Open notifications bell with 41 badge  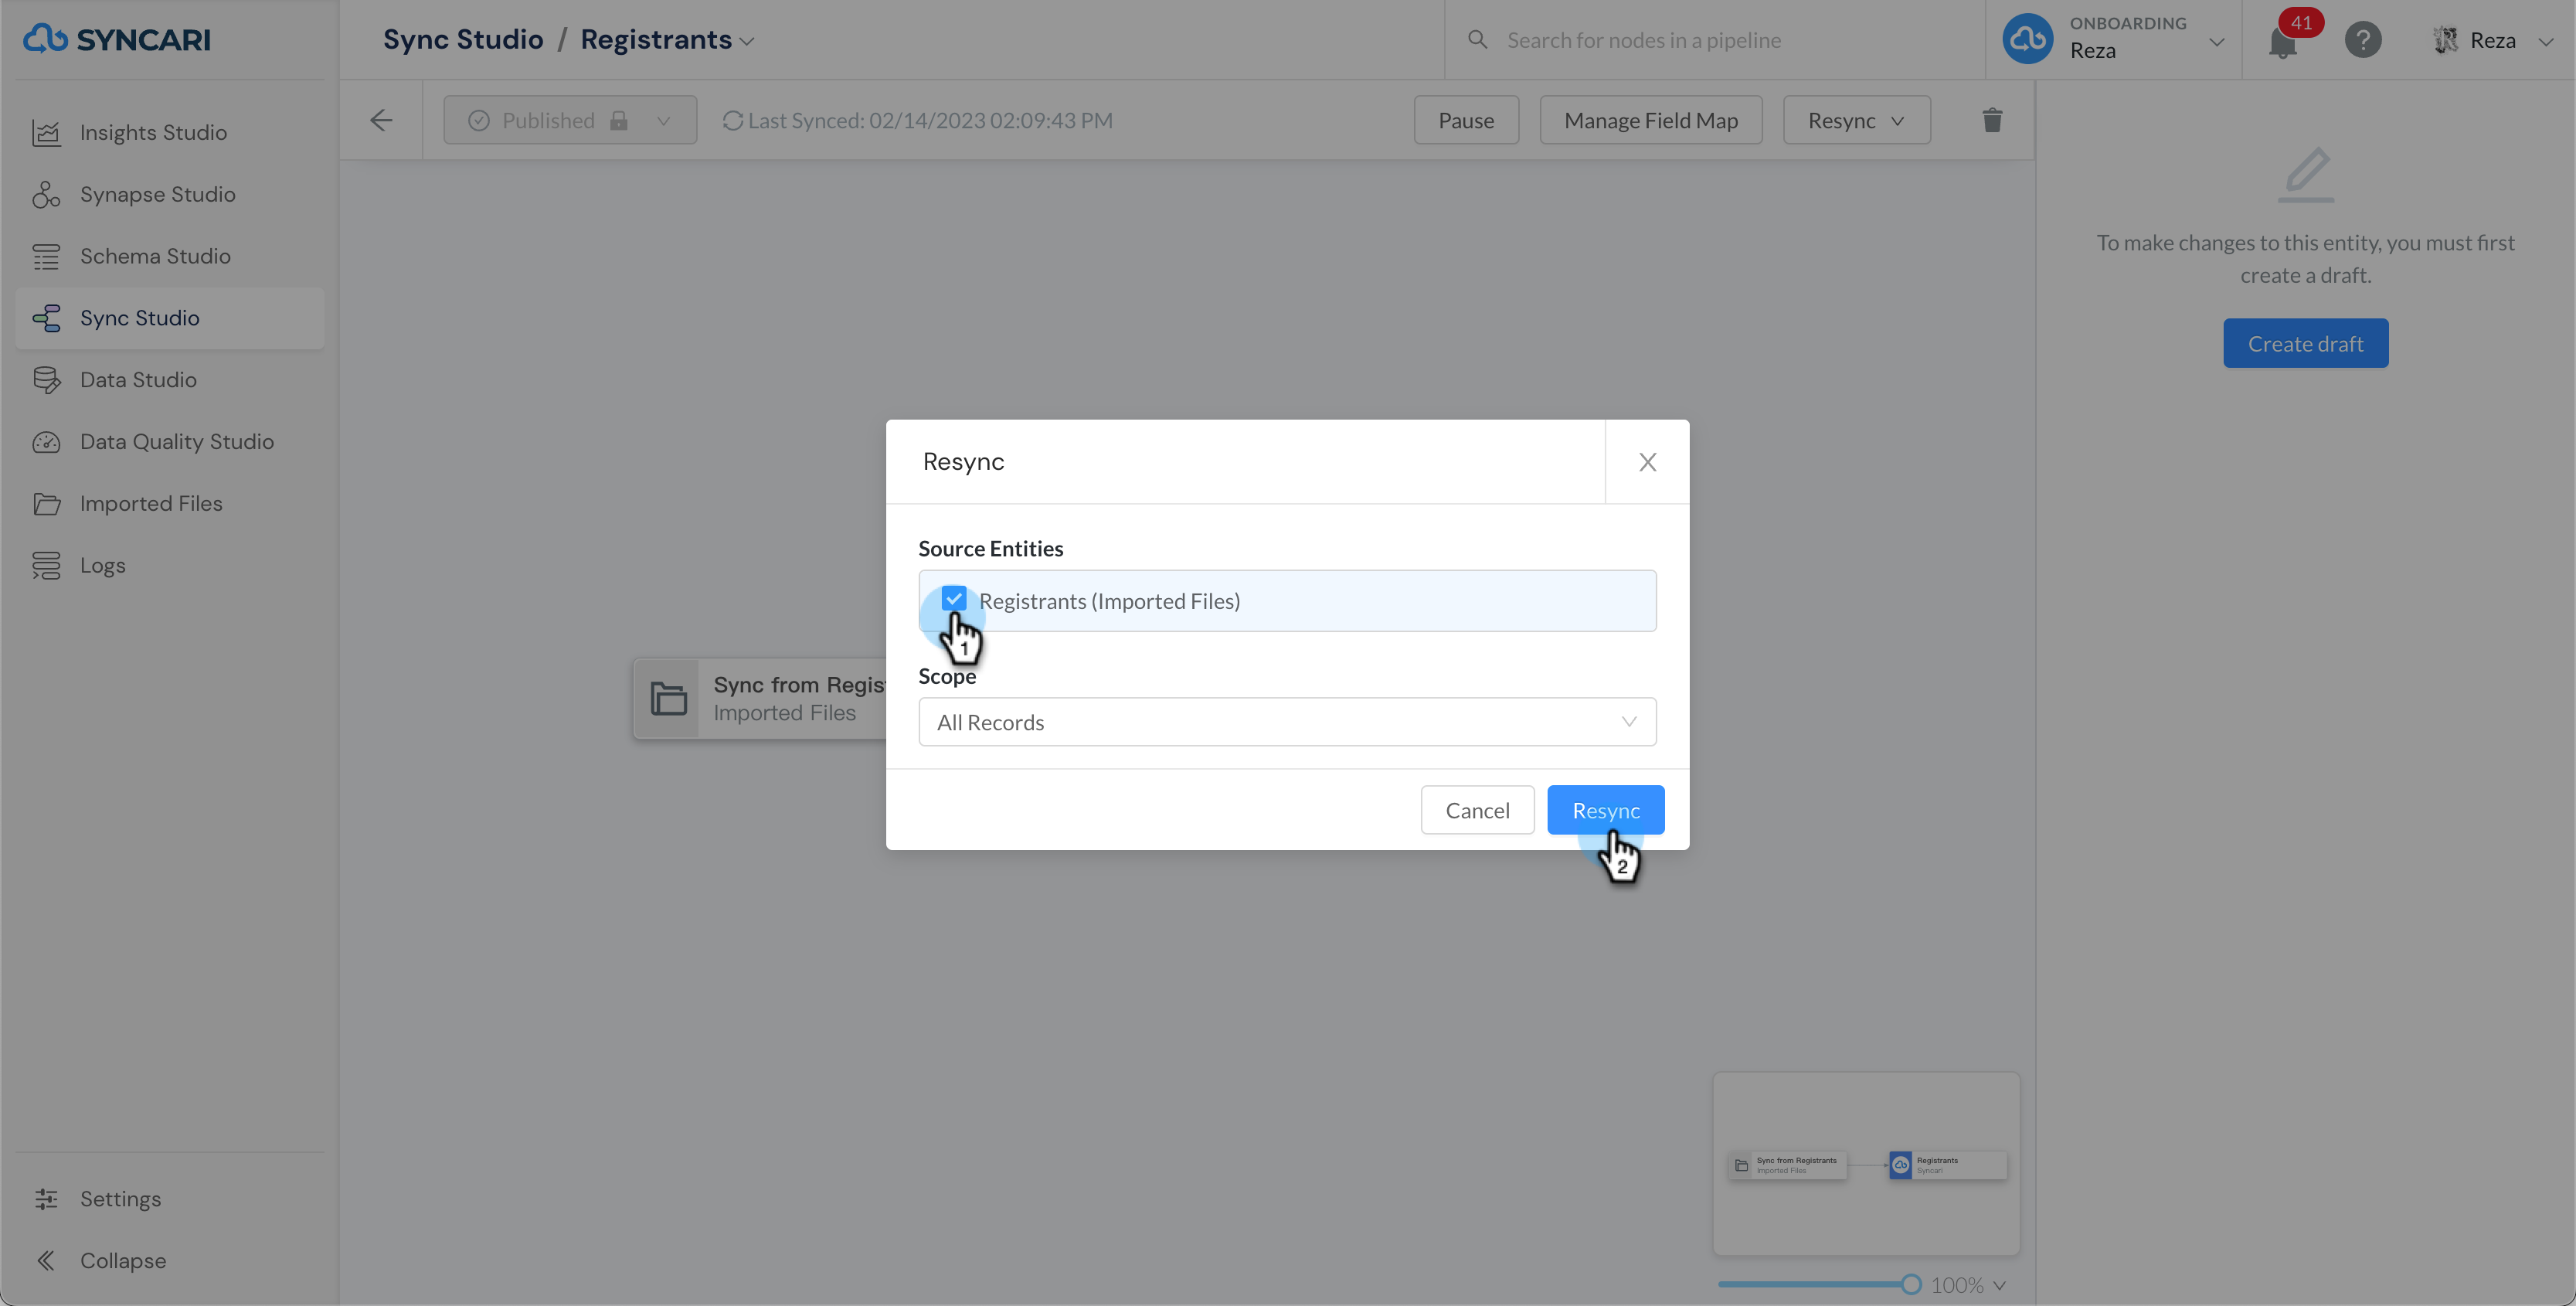point(2283,42)
